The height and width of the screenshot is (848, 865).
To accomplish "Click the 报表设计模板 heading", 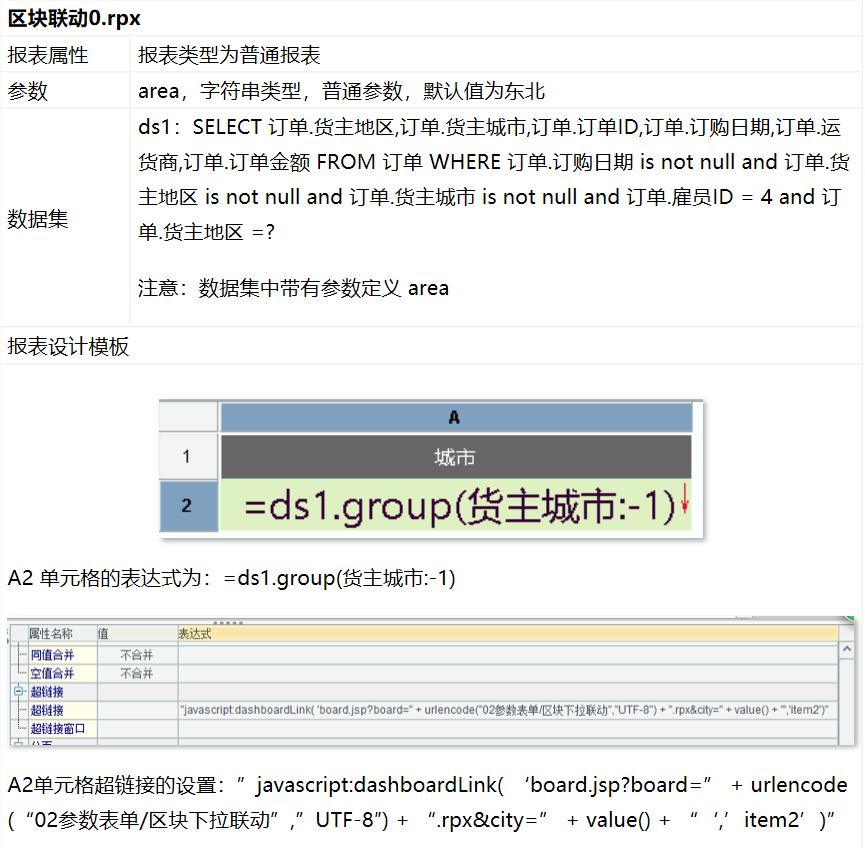I will pos(68,346).
